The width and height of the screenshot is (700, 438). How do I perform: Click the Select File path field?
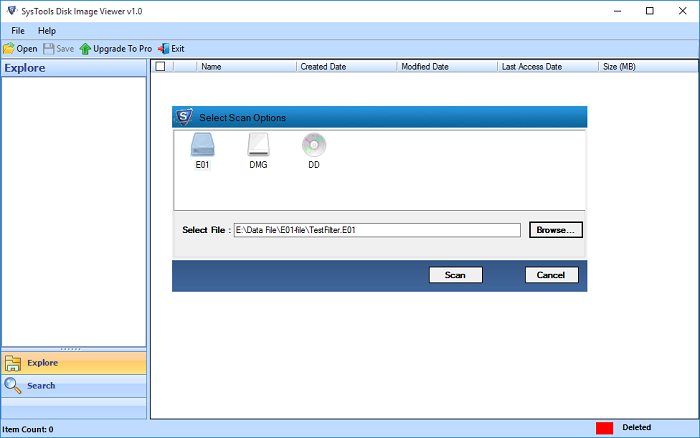tap(377, 230)
